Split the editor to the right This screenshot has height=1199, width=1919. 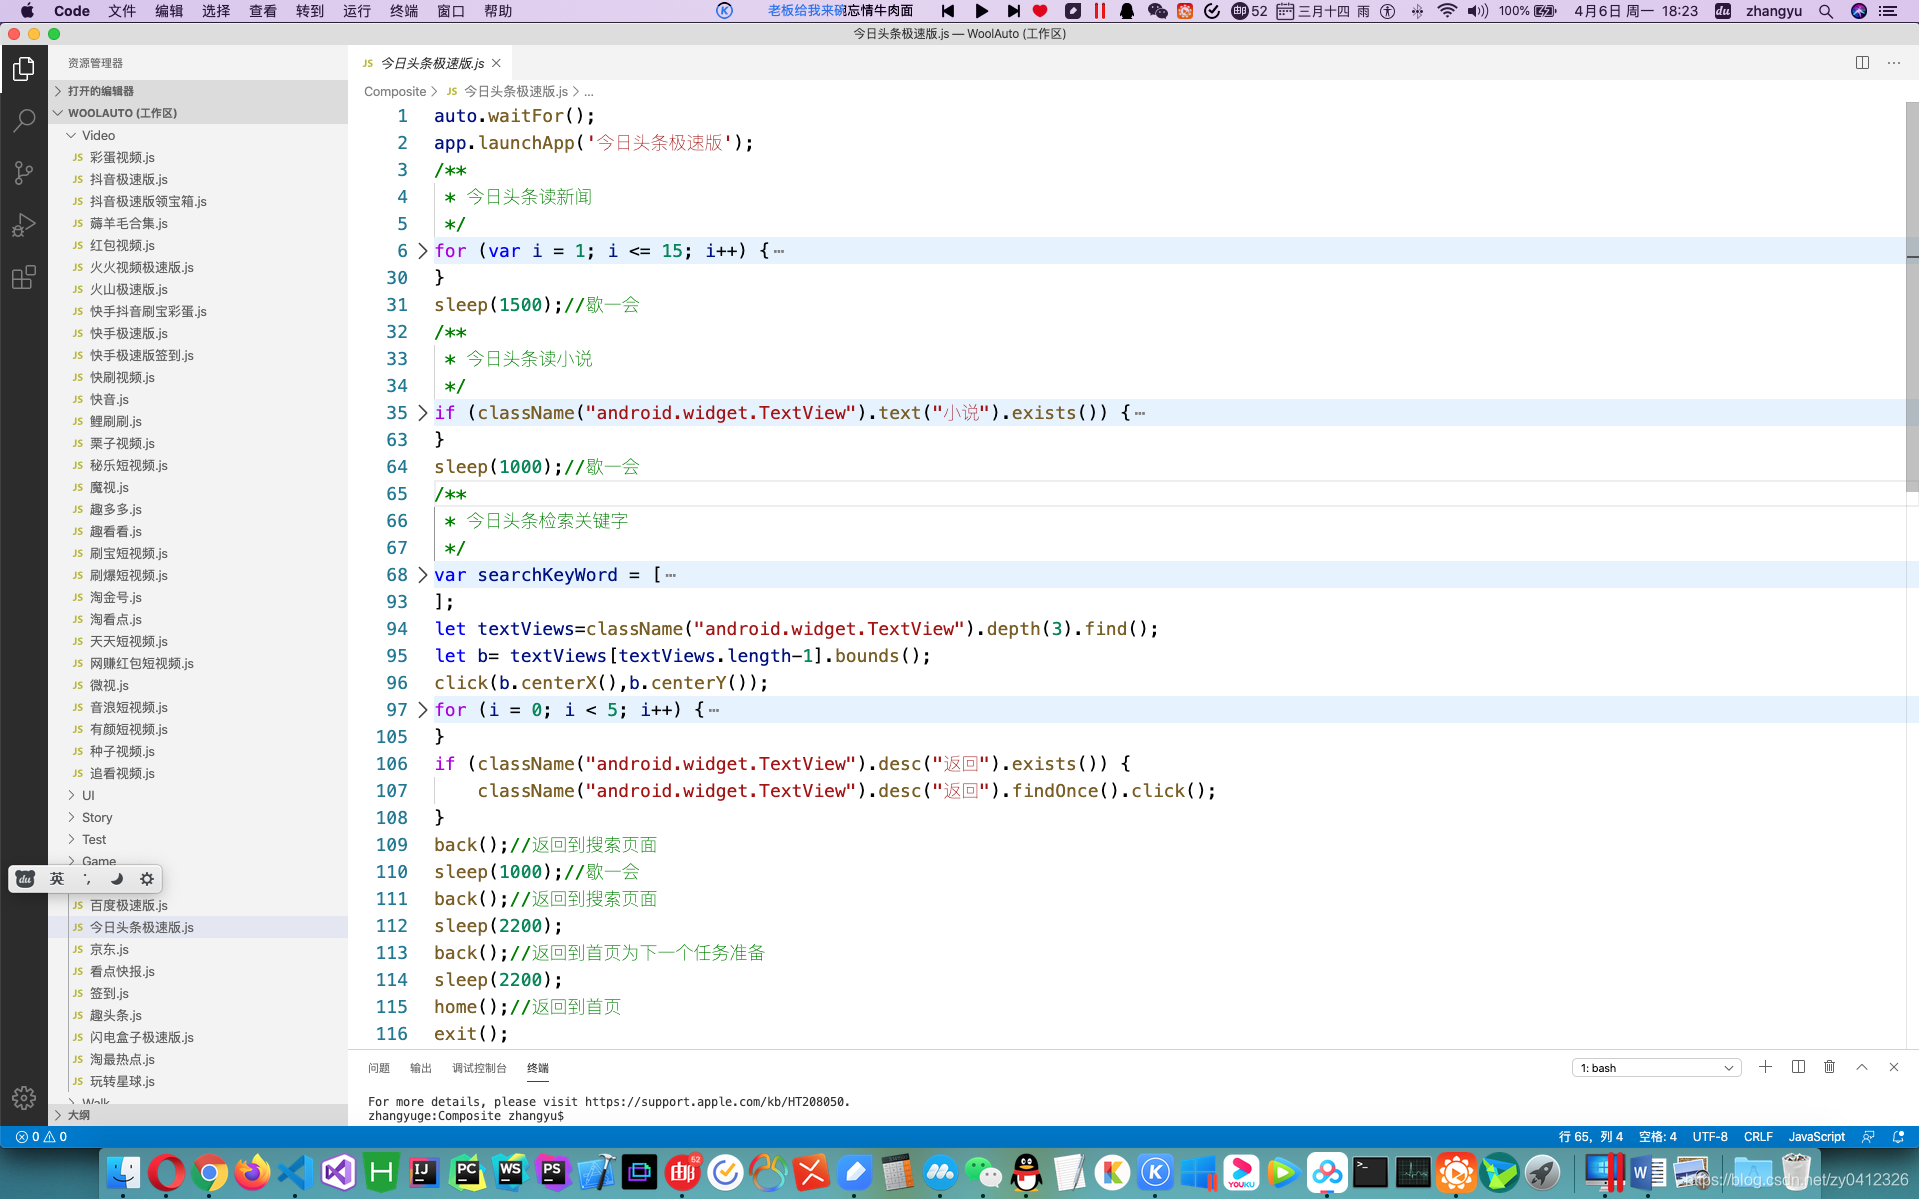pyautogui.click(x=1862, y=63)
